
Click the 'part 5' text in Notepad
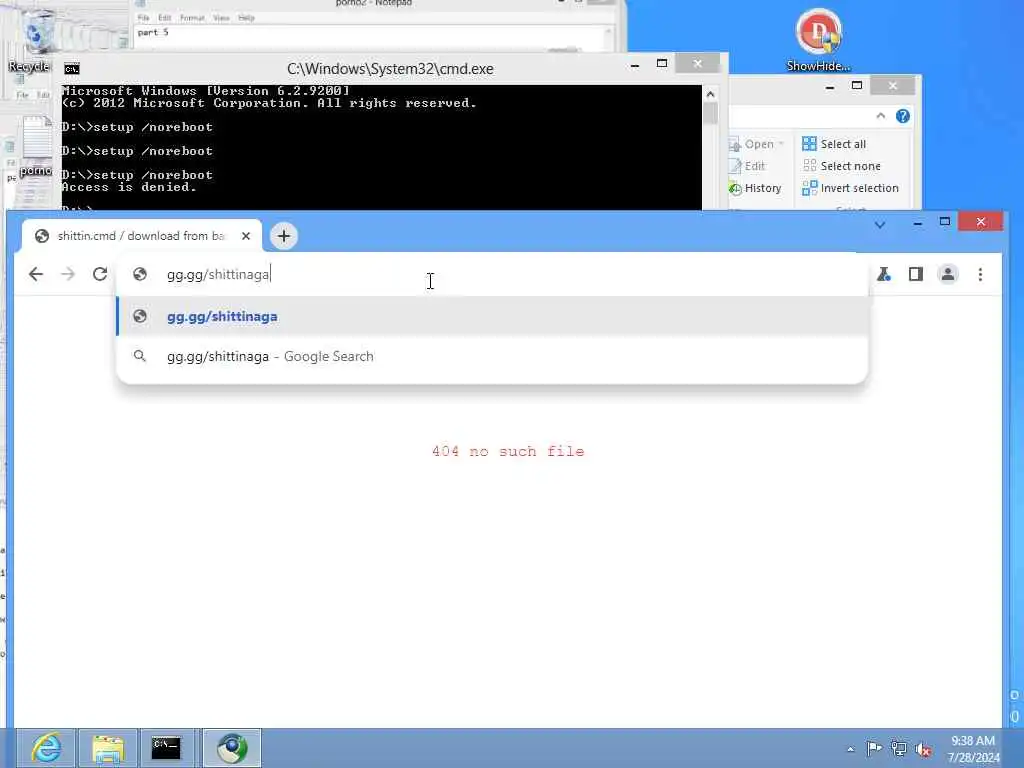(x=153, y=32)
